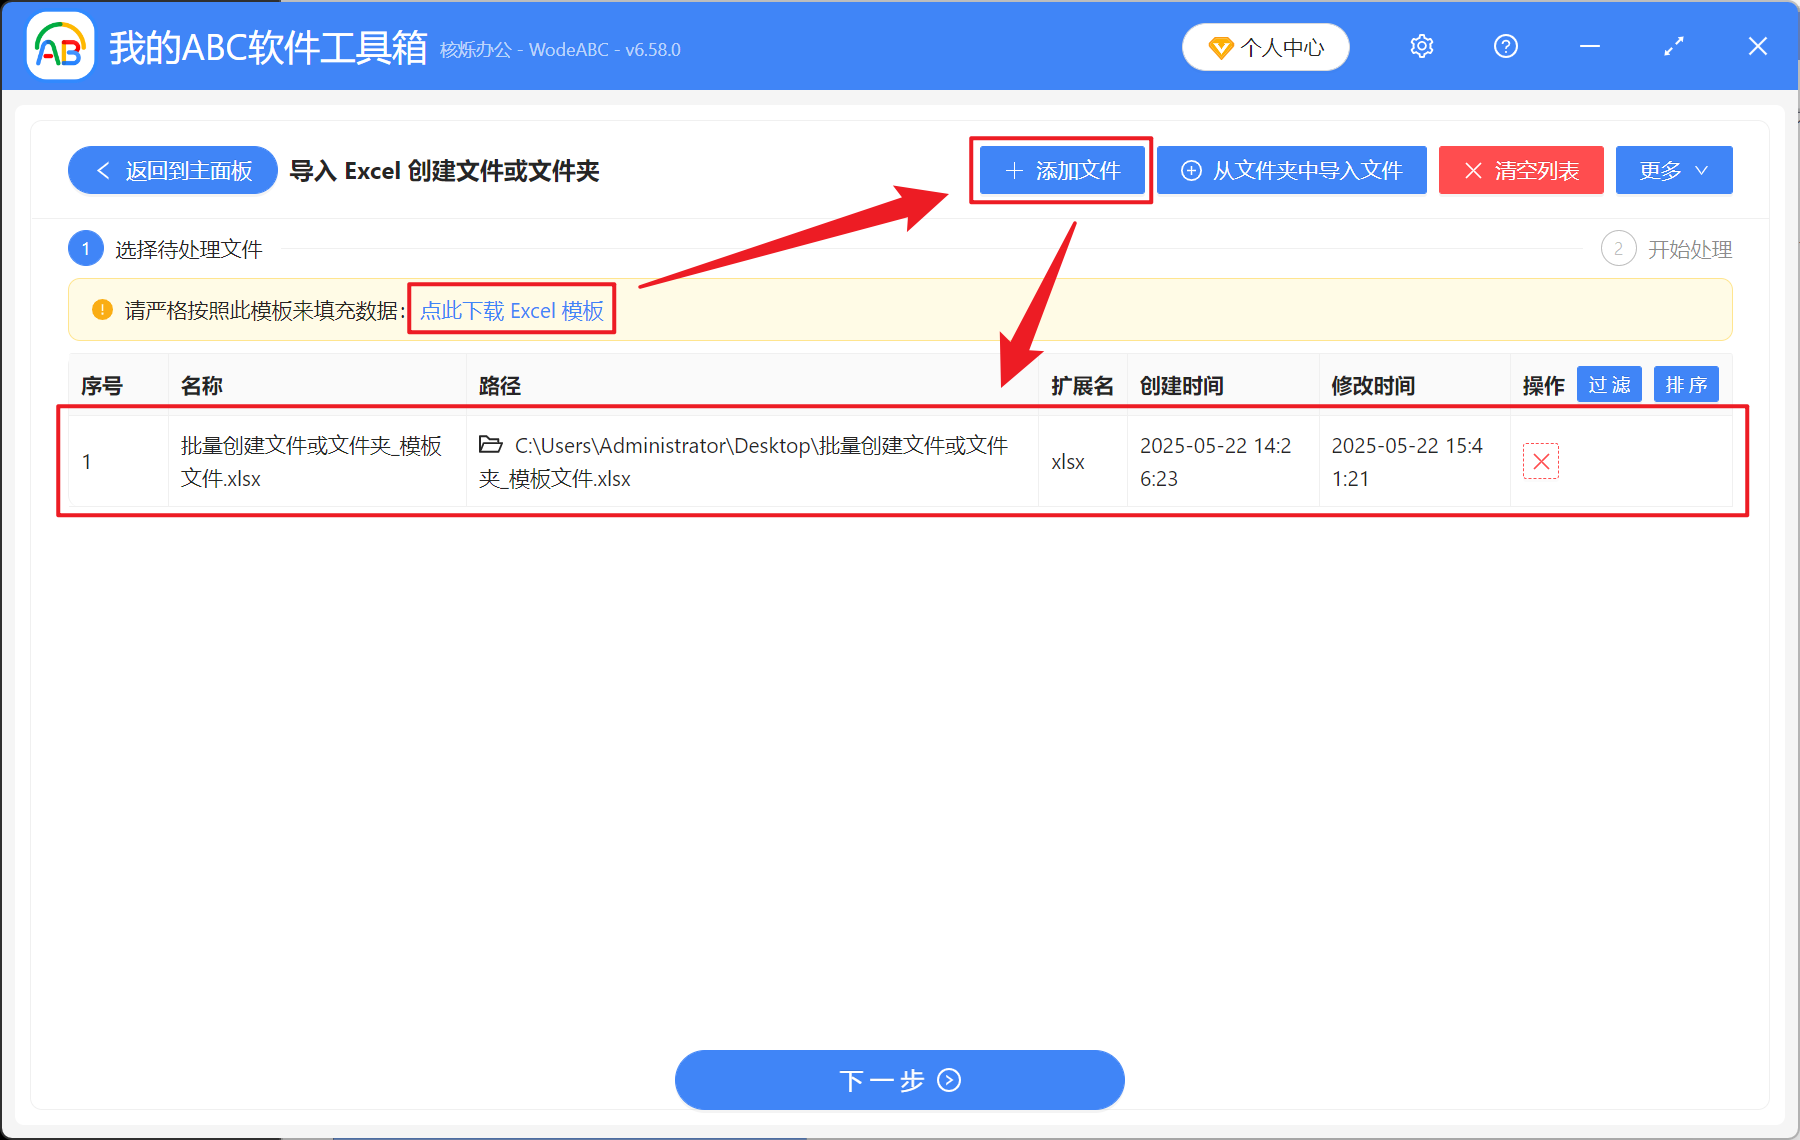Screen dimensions: 1800x1140
Task: Open the 更多 dropdown menu
Action: [1673, 170]
